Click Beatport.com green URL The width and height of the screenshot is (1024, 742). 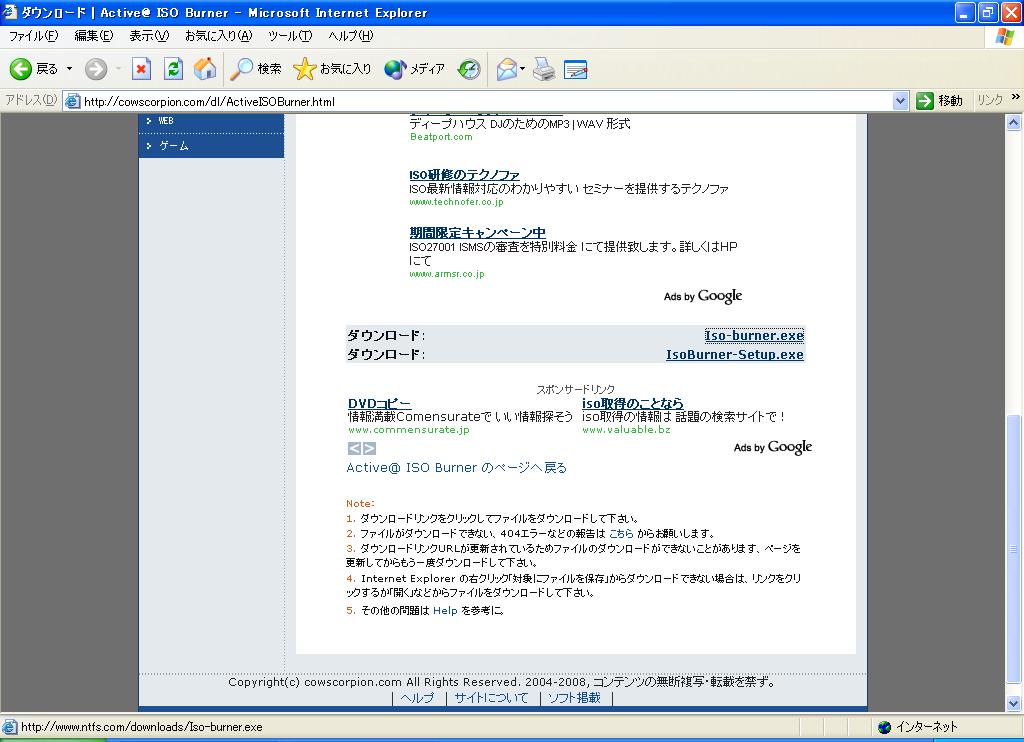point(441,137)
